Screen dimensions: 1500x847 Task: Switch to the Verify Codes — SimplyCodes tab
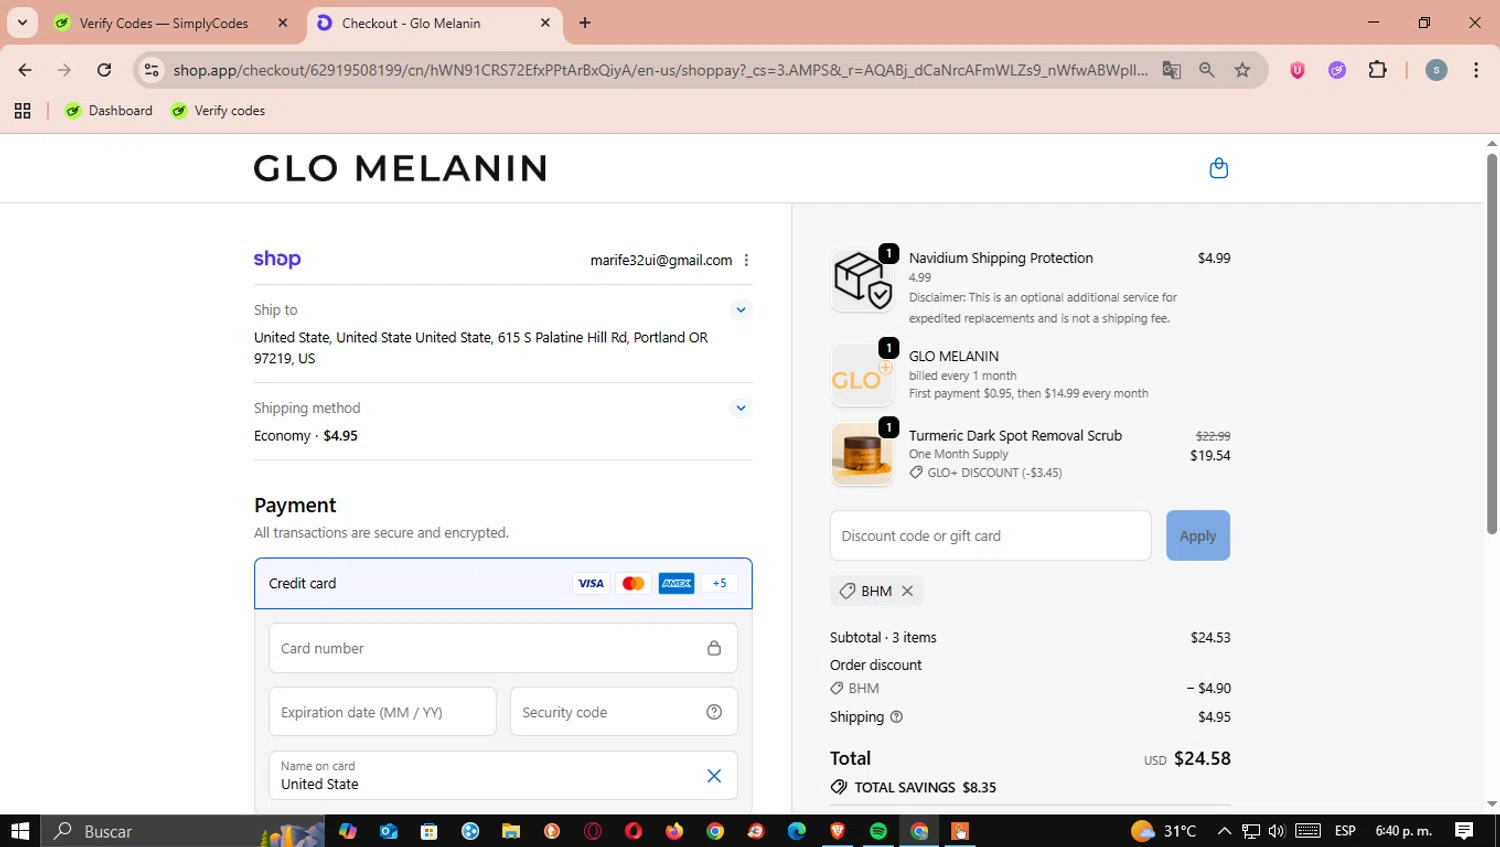point(172,23)
